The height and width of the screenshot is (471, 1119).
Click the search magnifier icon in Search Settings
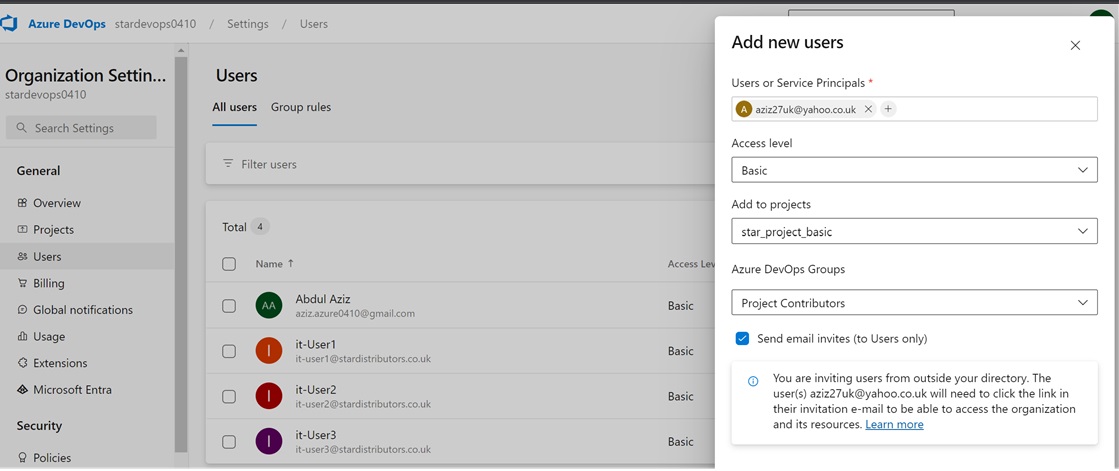click(21, 128)
